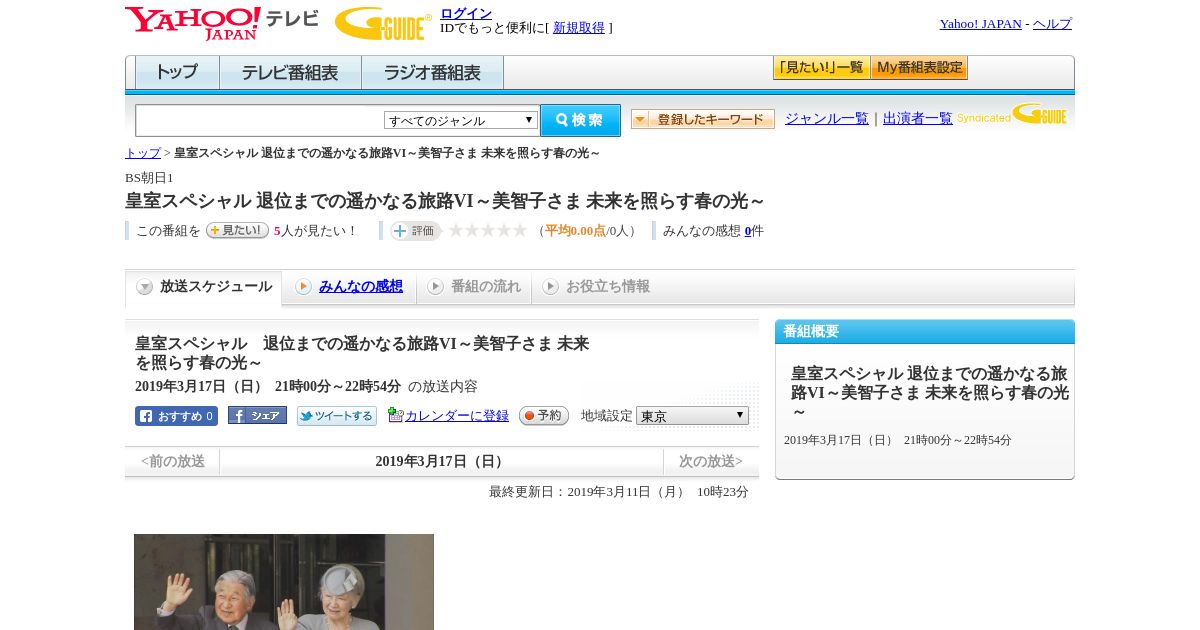Click the トップ breadcrumb link
The height and width of the screenshot is (630, 1200).
pos(143,153)
